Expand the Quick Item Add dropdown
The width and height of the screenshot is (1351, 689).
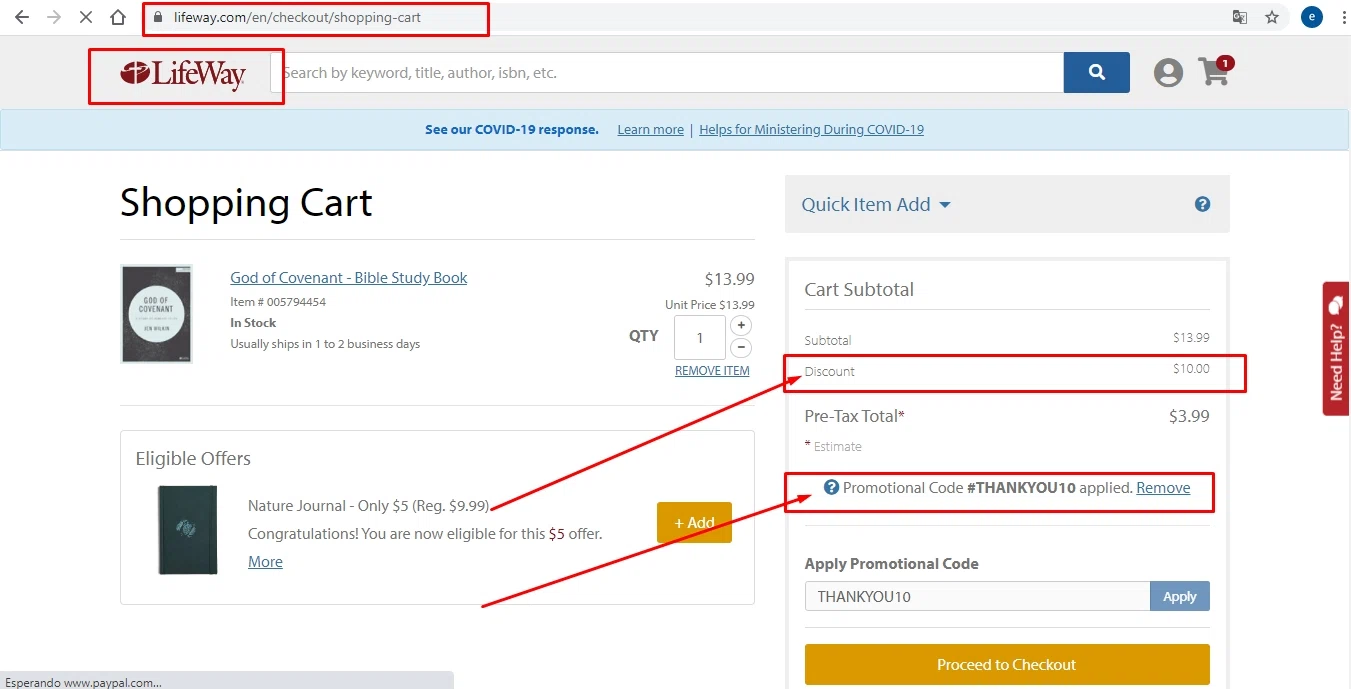876,204
